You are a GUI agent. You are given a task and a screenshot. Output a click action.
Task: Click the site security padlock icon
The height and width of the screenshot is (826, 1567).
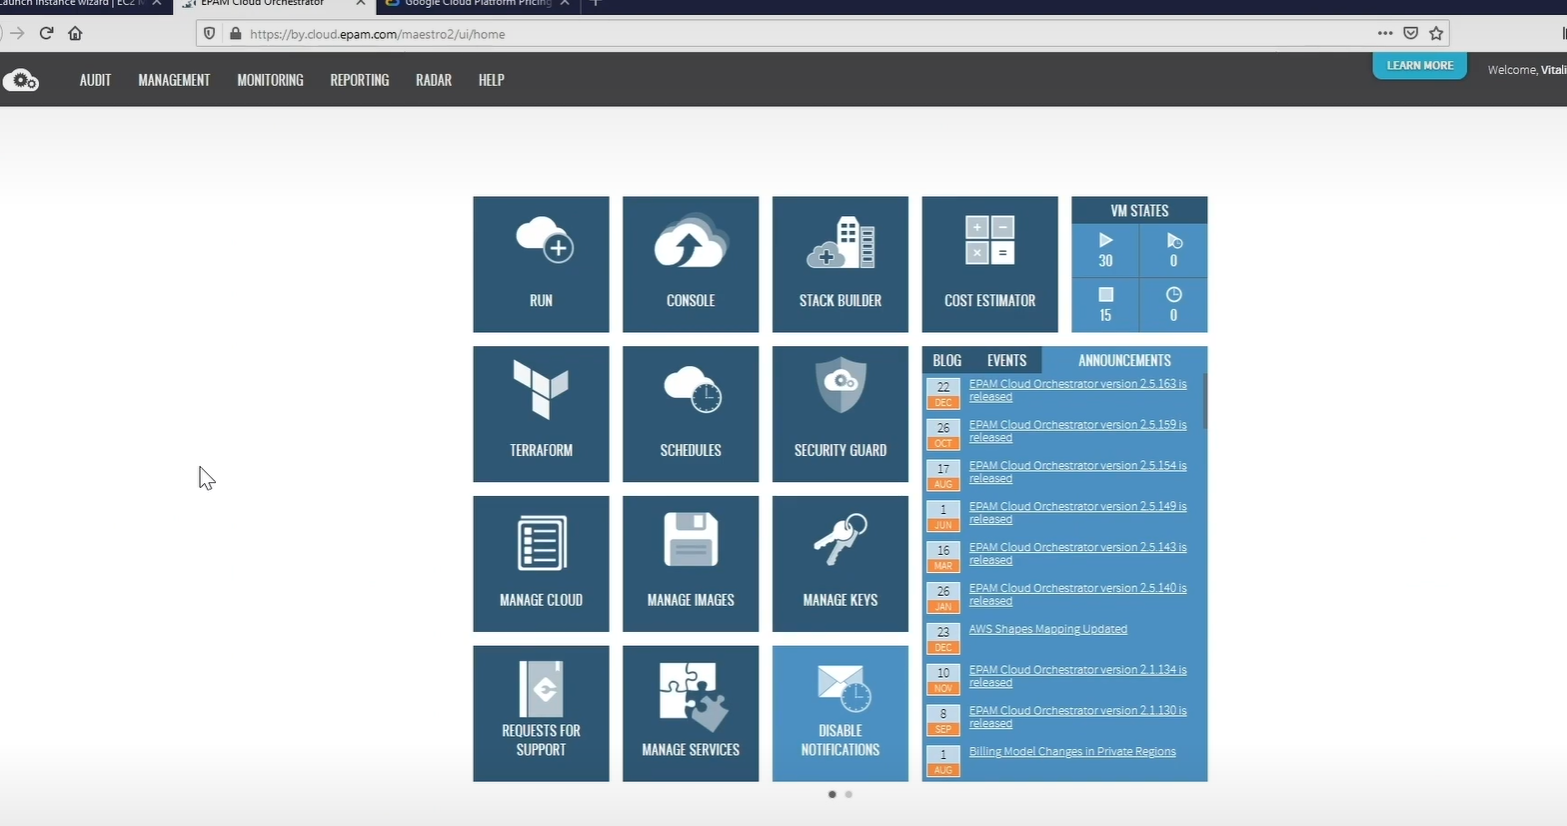click(236, 34)
